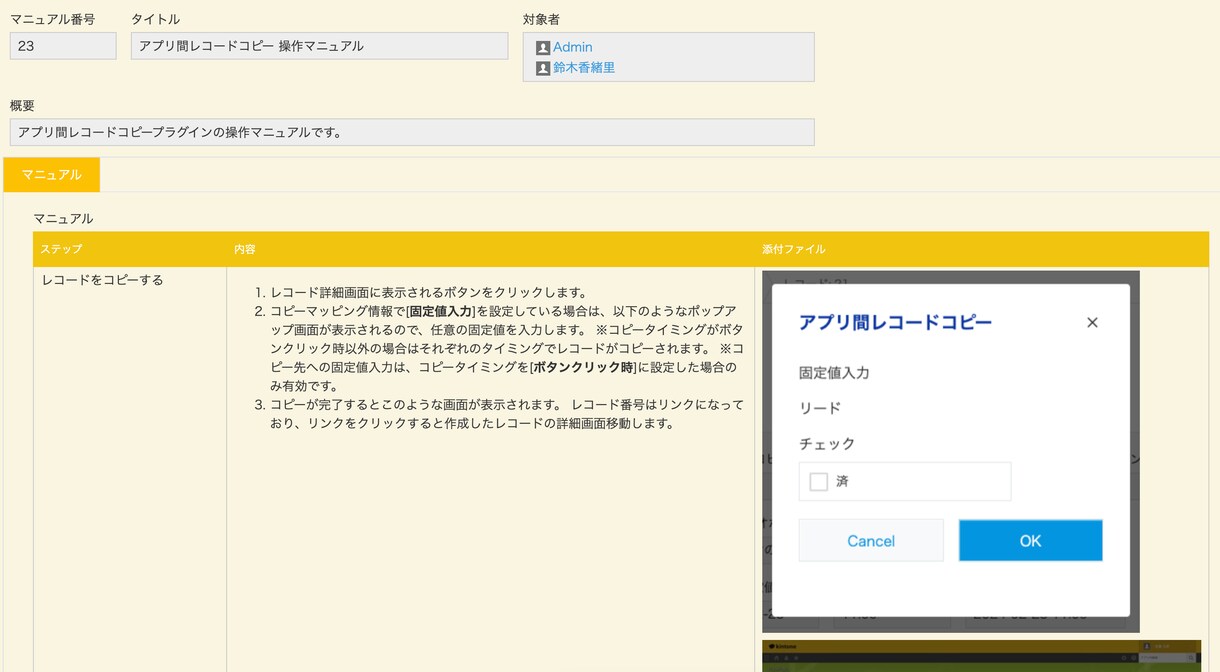Viewport: 1220px width, 672px height.
Task: Click the user icon beside Admin
Action: pos(543,48)
